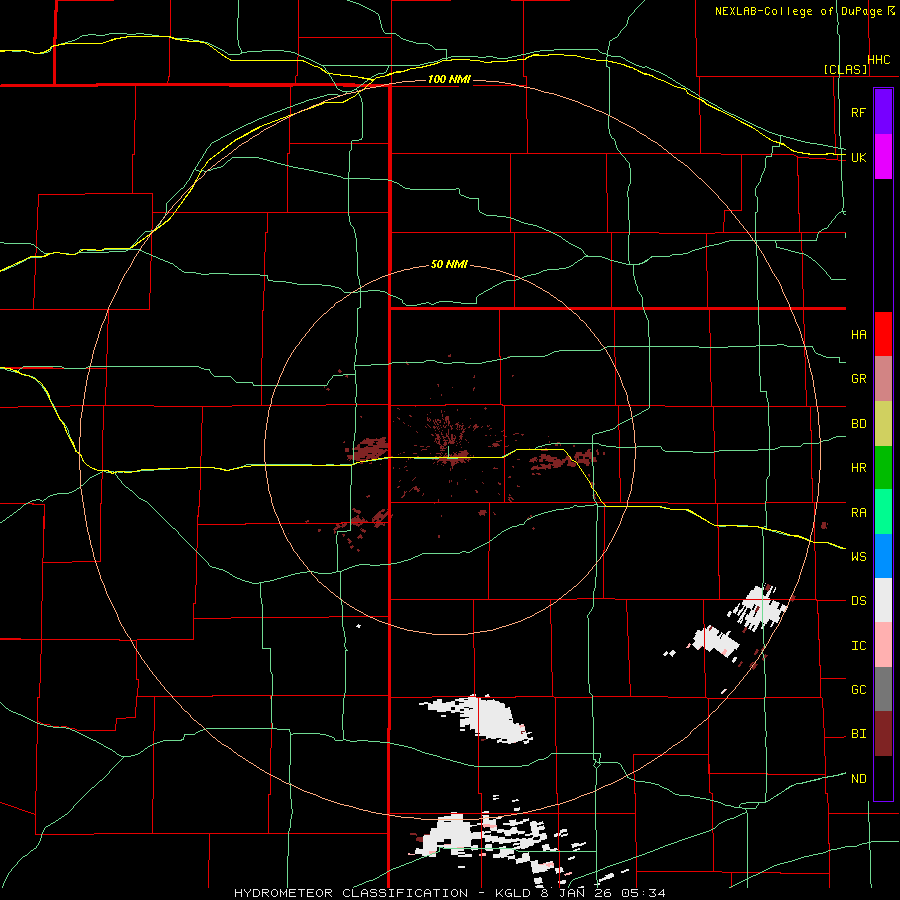Image resolution: width=900 pixels, height=900 pixels.
Task: Click the DS legend label
Action: (x=858, y=601)
